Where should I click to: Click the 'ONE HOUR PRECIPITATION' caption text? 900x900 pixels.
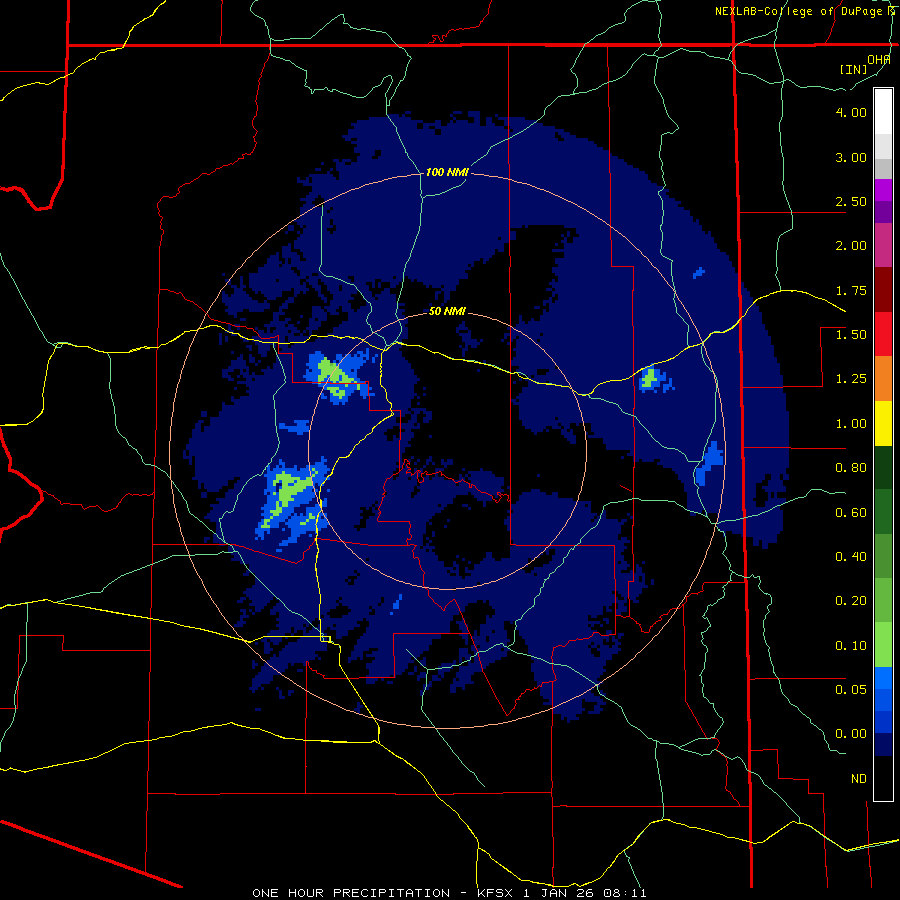coord(351,893)
